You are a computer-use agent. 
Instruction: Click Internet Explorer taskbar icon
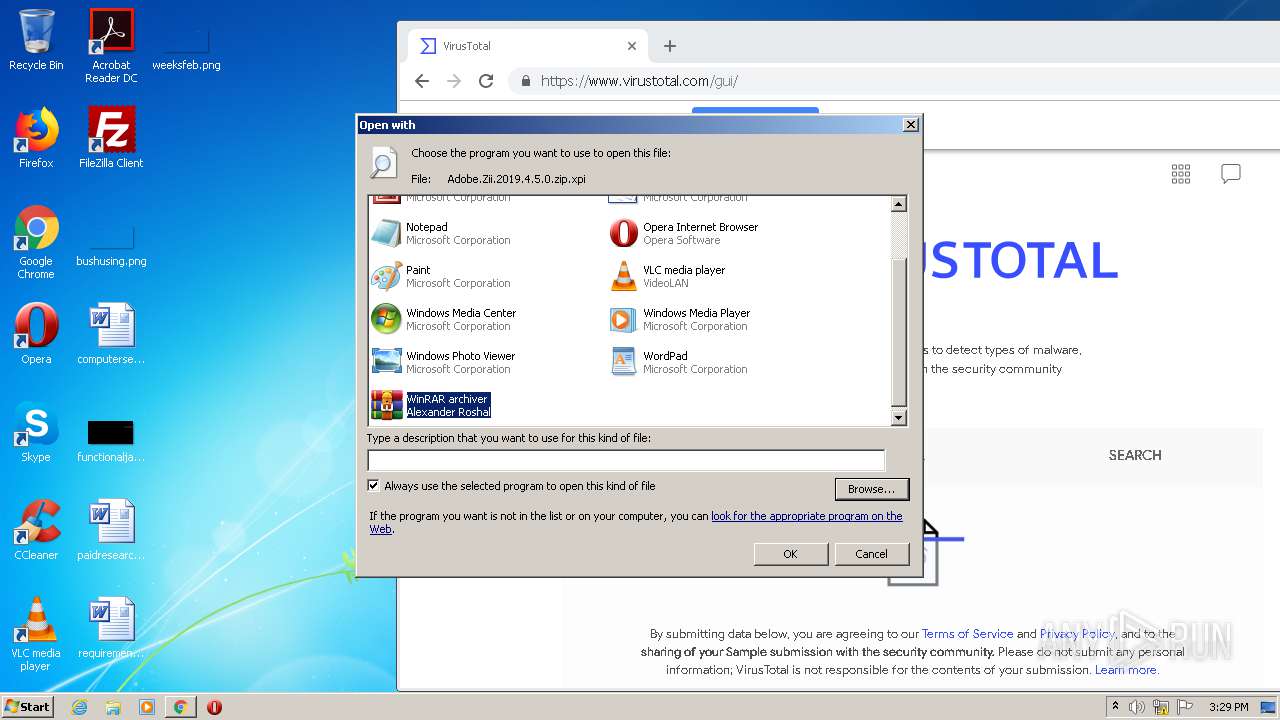pyautogui.click(x=79, y=707)
